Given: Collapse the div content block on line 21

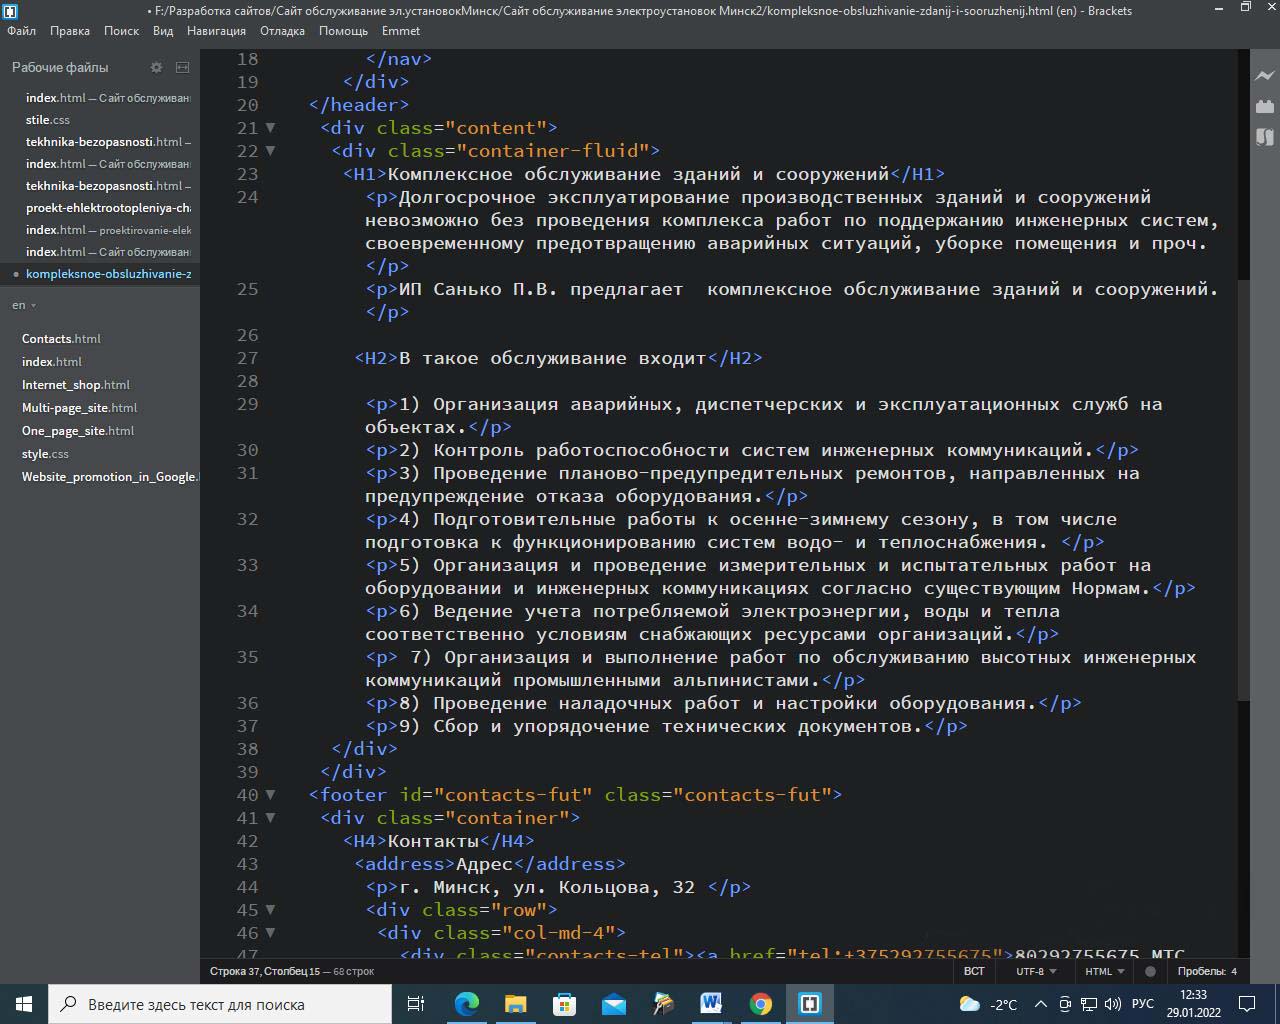Looking at the screenshot, I should pyautogui.click(x=270, y=128).
